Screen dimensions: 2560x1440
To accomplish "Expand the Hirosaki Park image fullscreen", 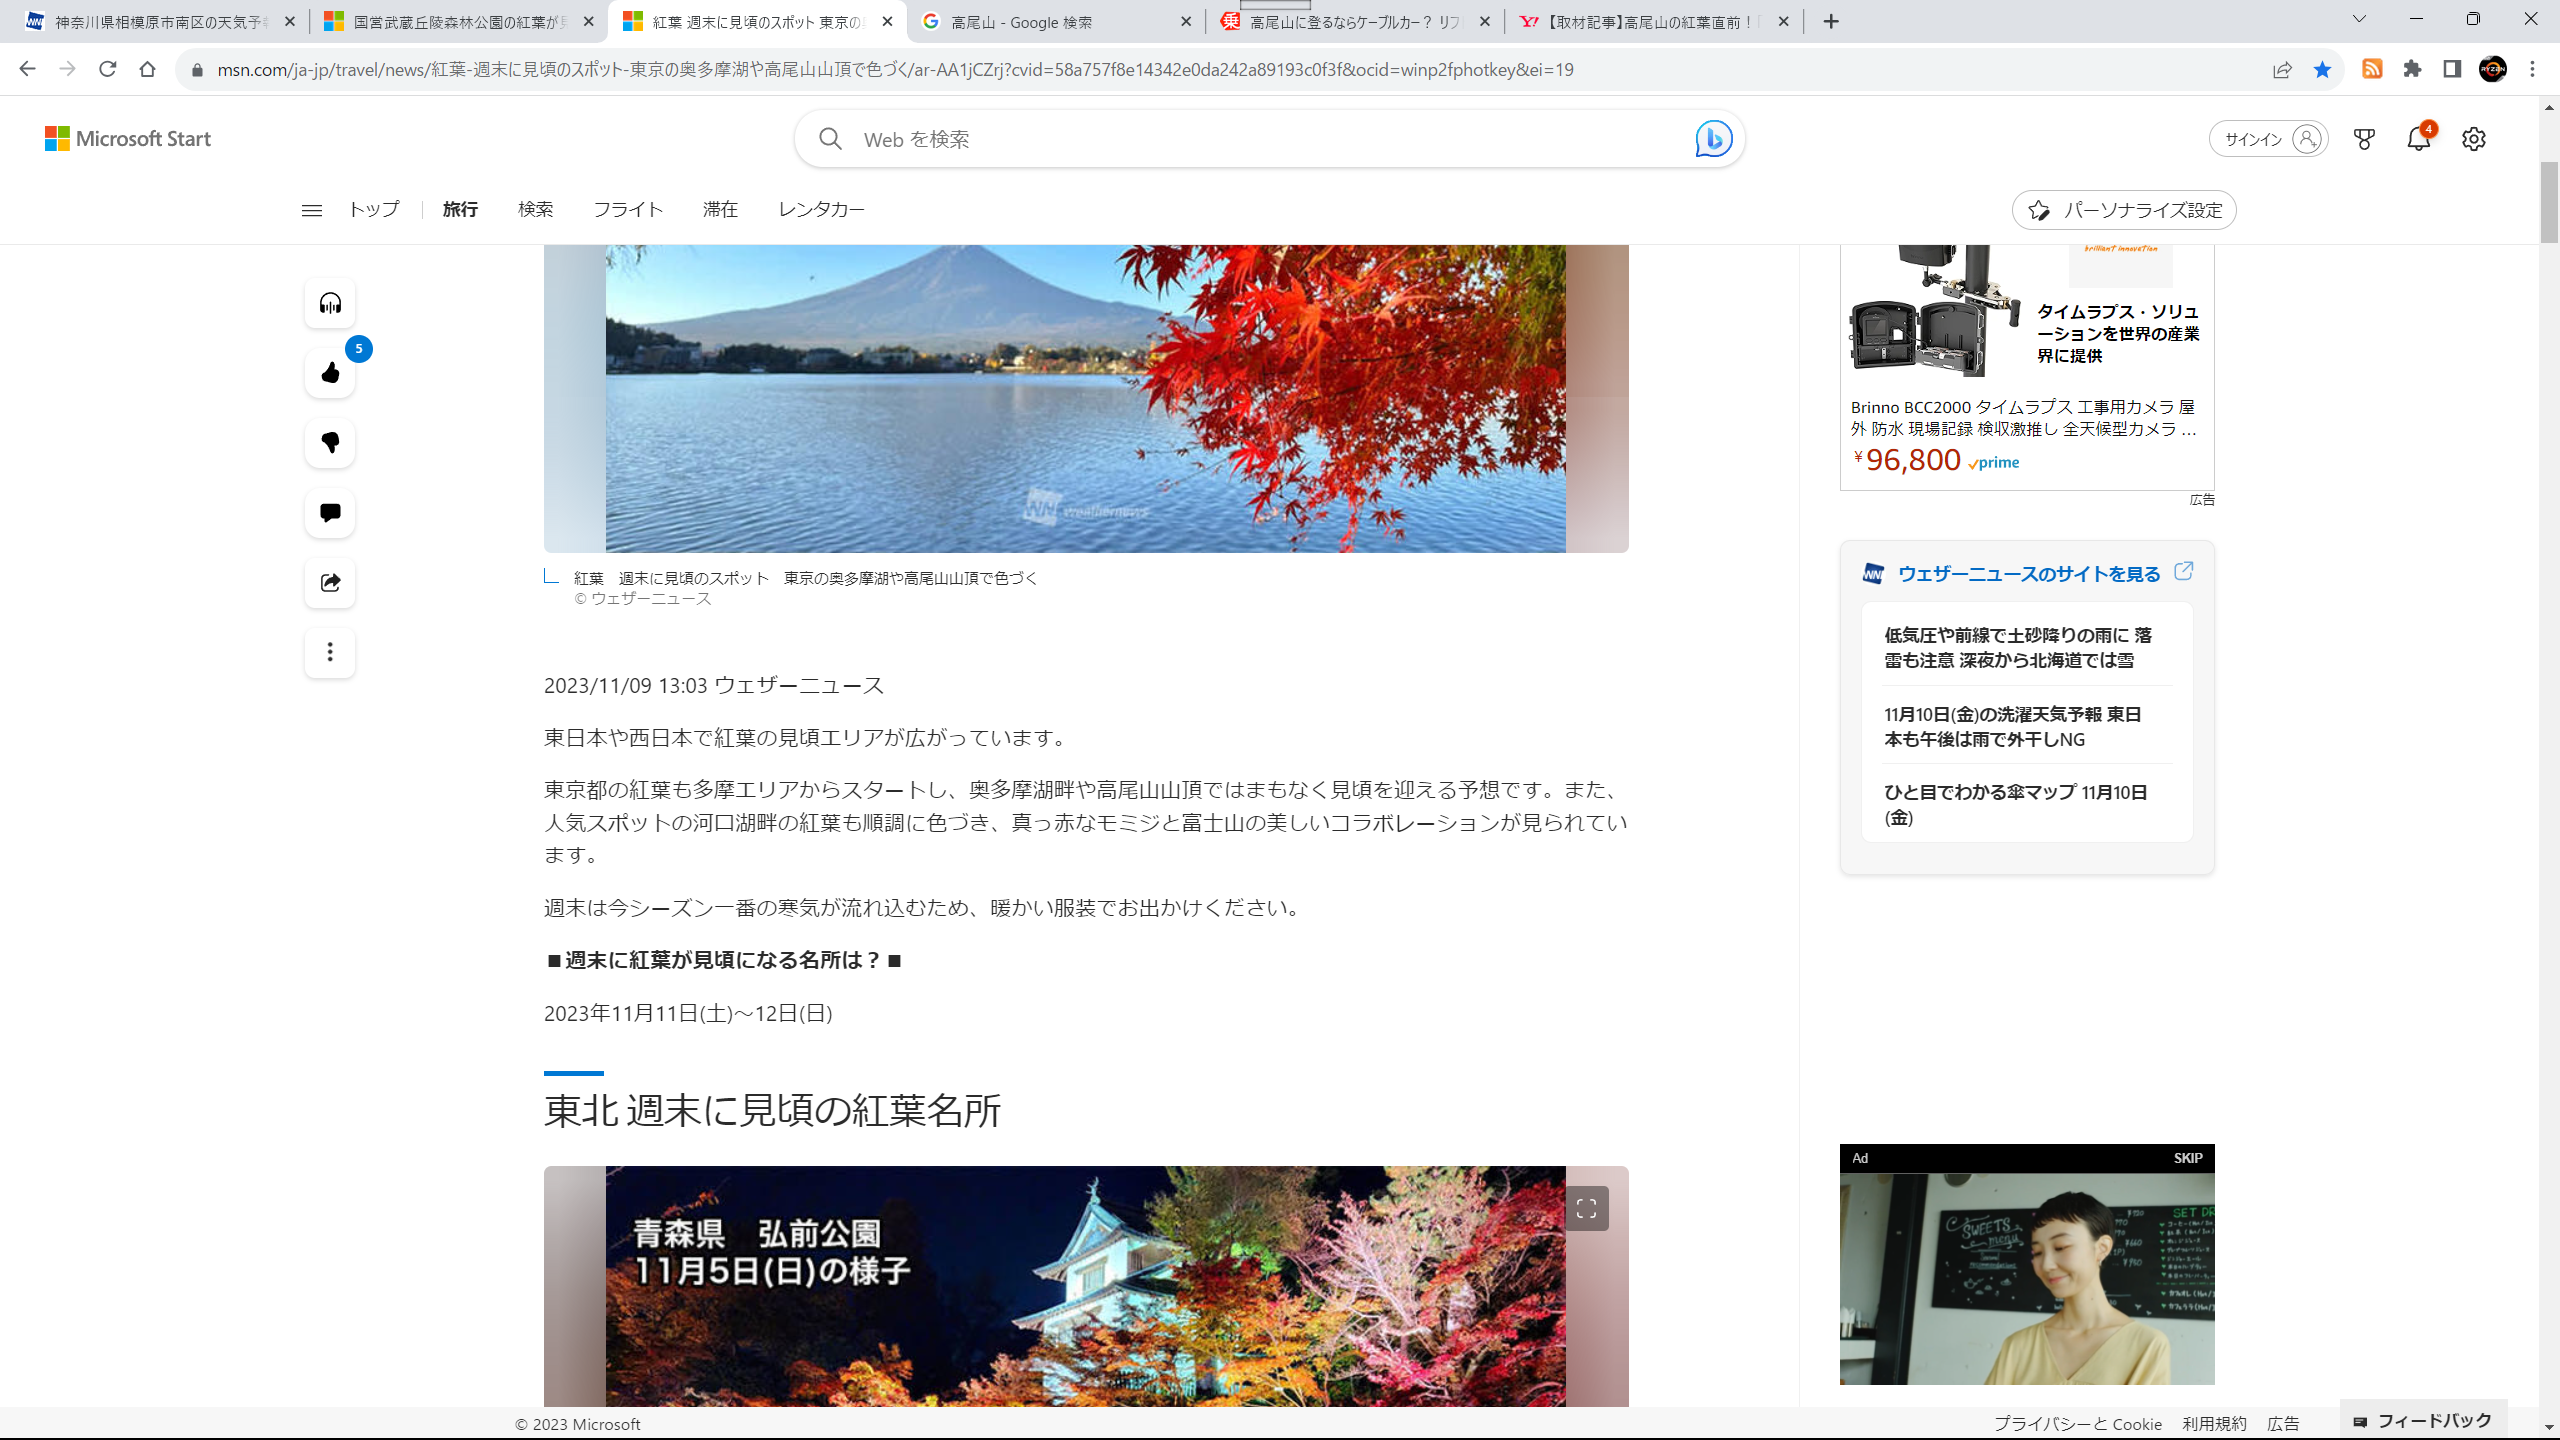I will point(1586,1209).
